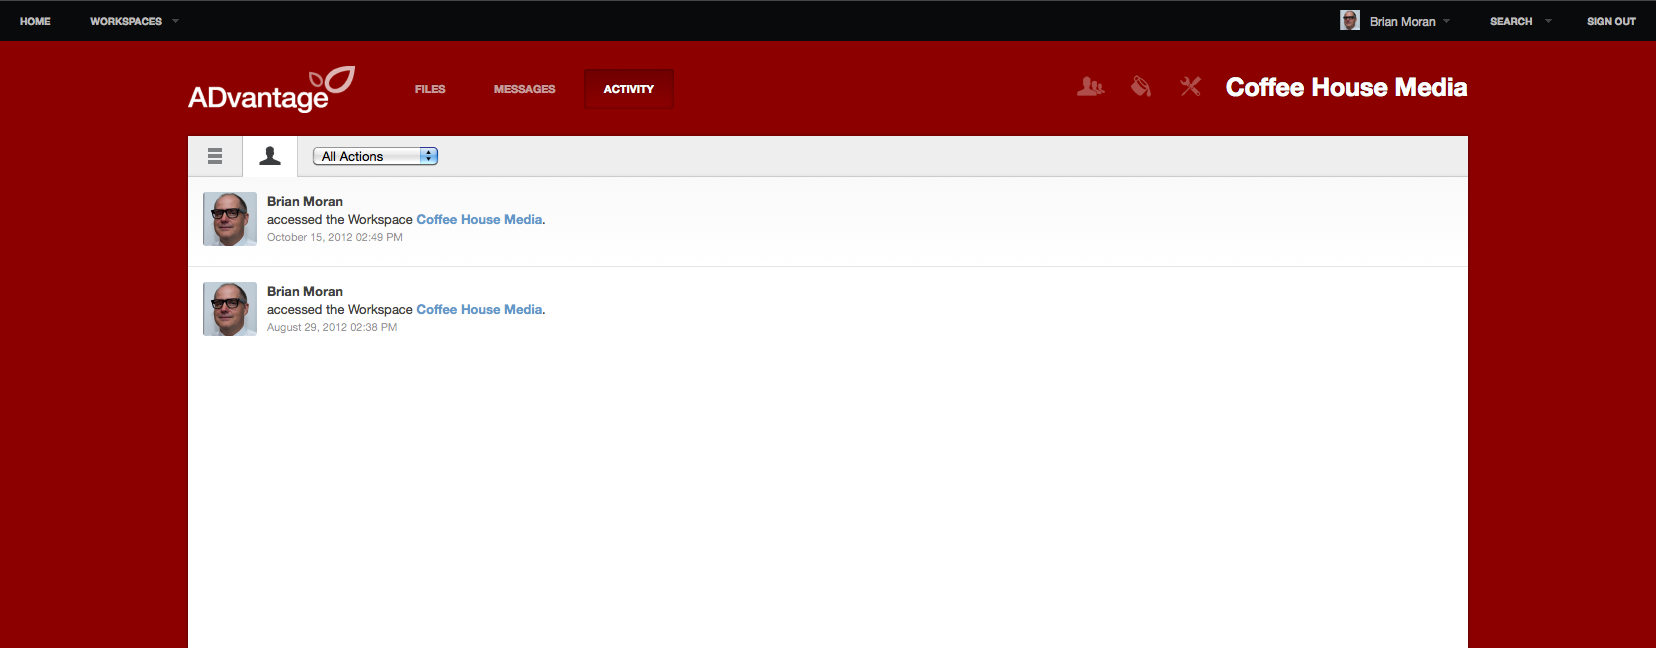Click the Sign Out link
1656x648 pixels.
point(1611,21)
